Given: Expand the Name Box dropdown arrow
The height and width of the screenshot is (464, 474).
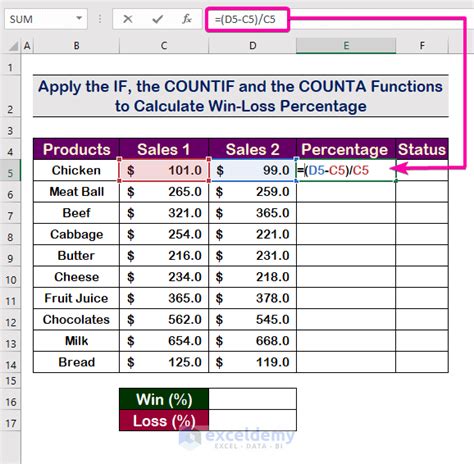Looking at the screenshot, I should 79,18.
